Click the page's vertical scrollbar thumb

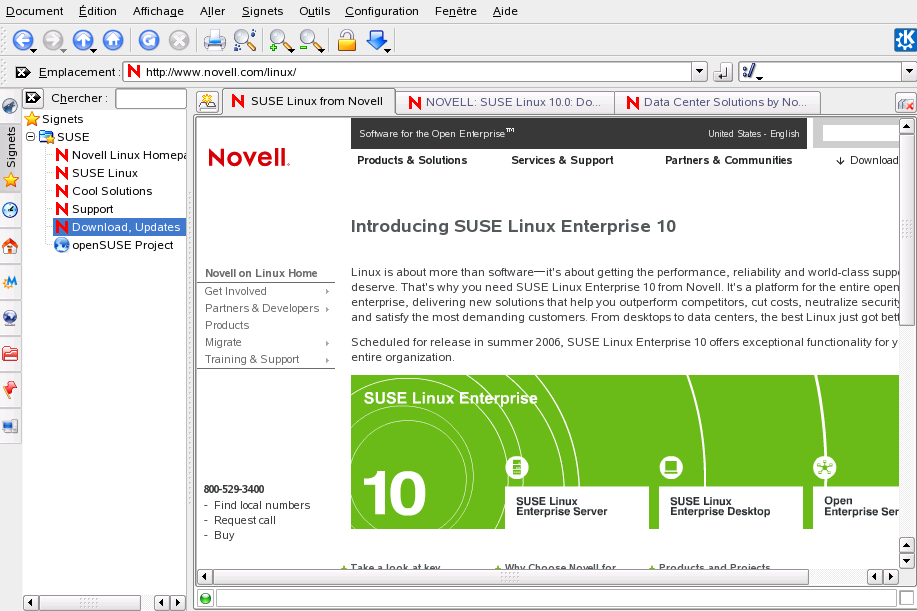(x=906, y=230)
